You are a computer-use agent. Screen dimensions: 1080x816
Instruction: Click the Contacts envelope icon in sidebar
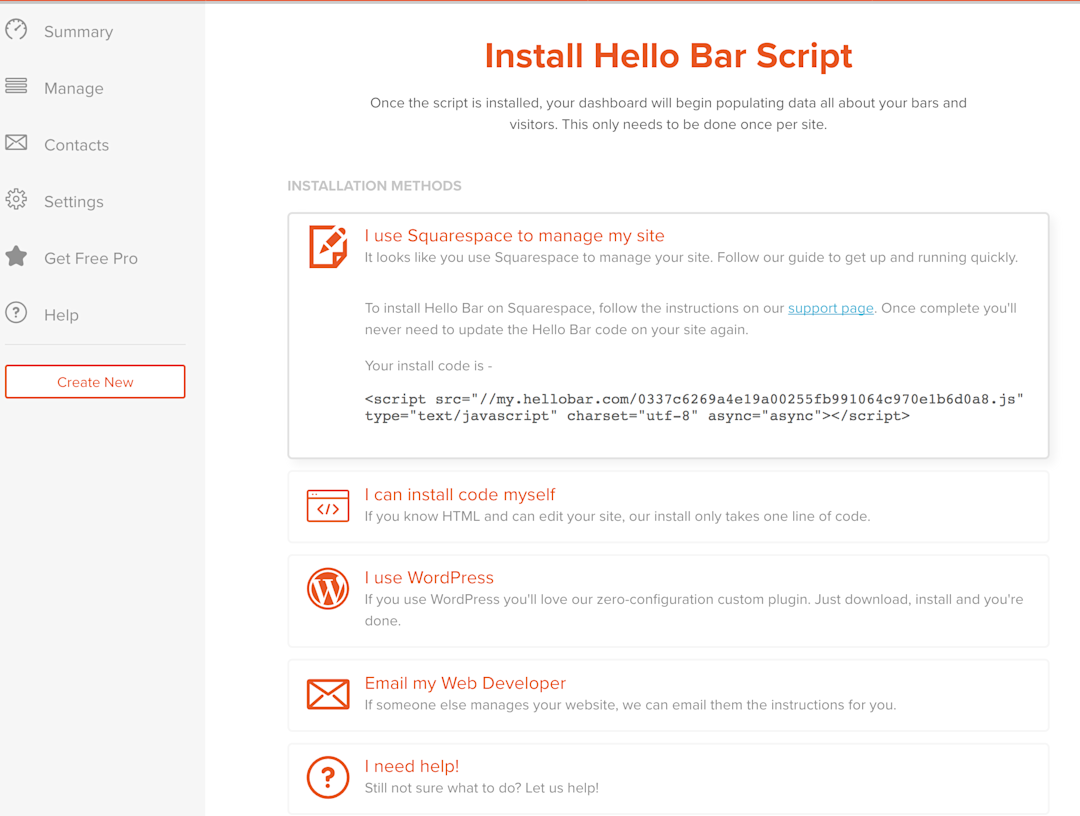[16, 143]
